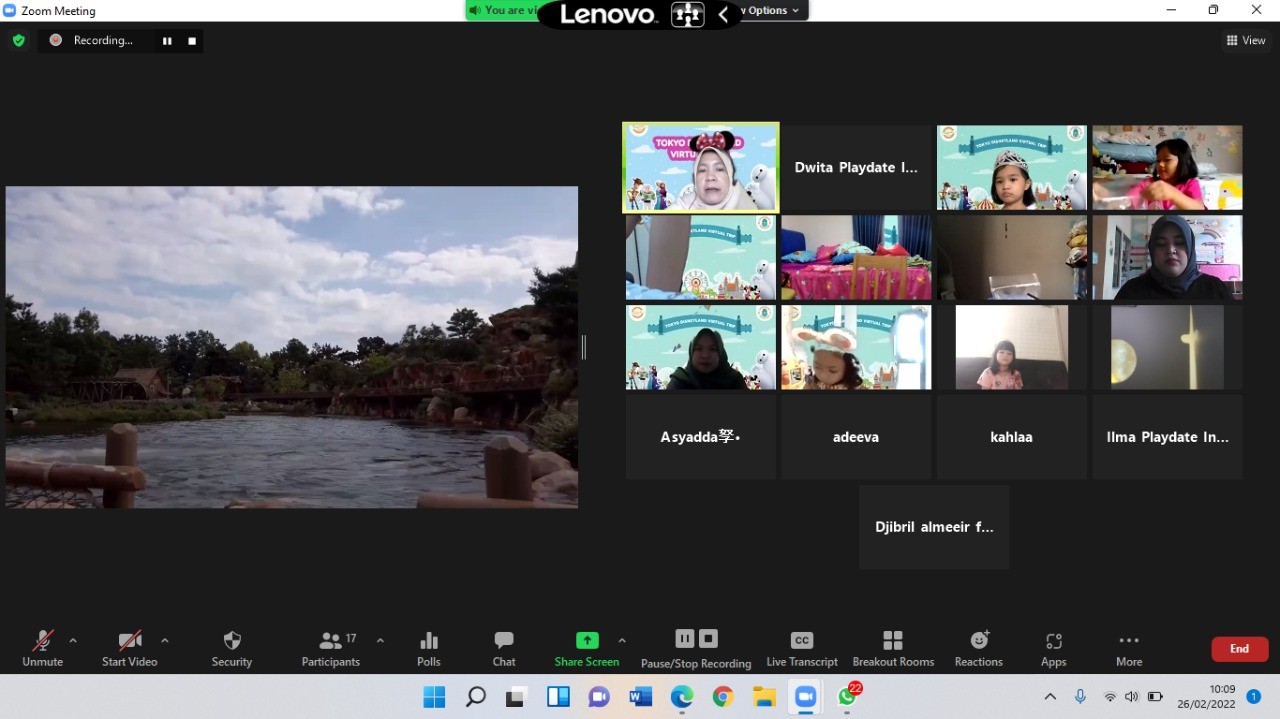
Task: Expand share options caret beside Share Screen
Action: pos(622,640)
